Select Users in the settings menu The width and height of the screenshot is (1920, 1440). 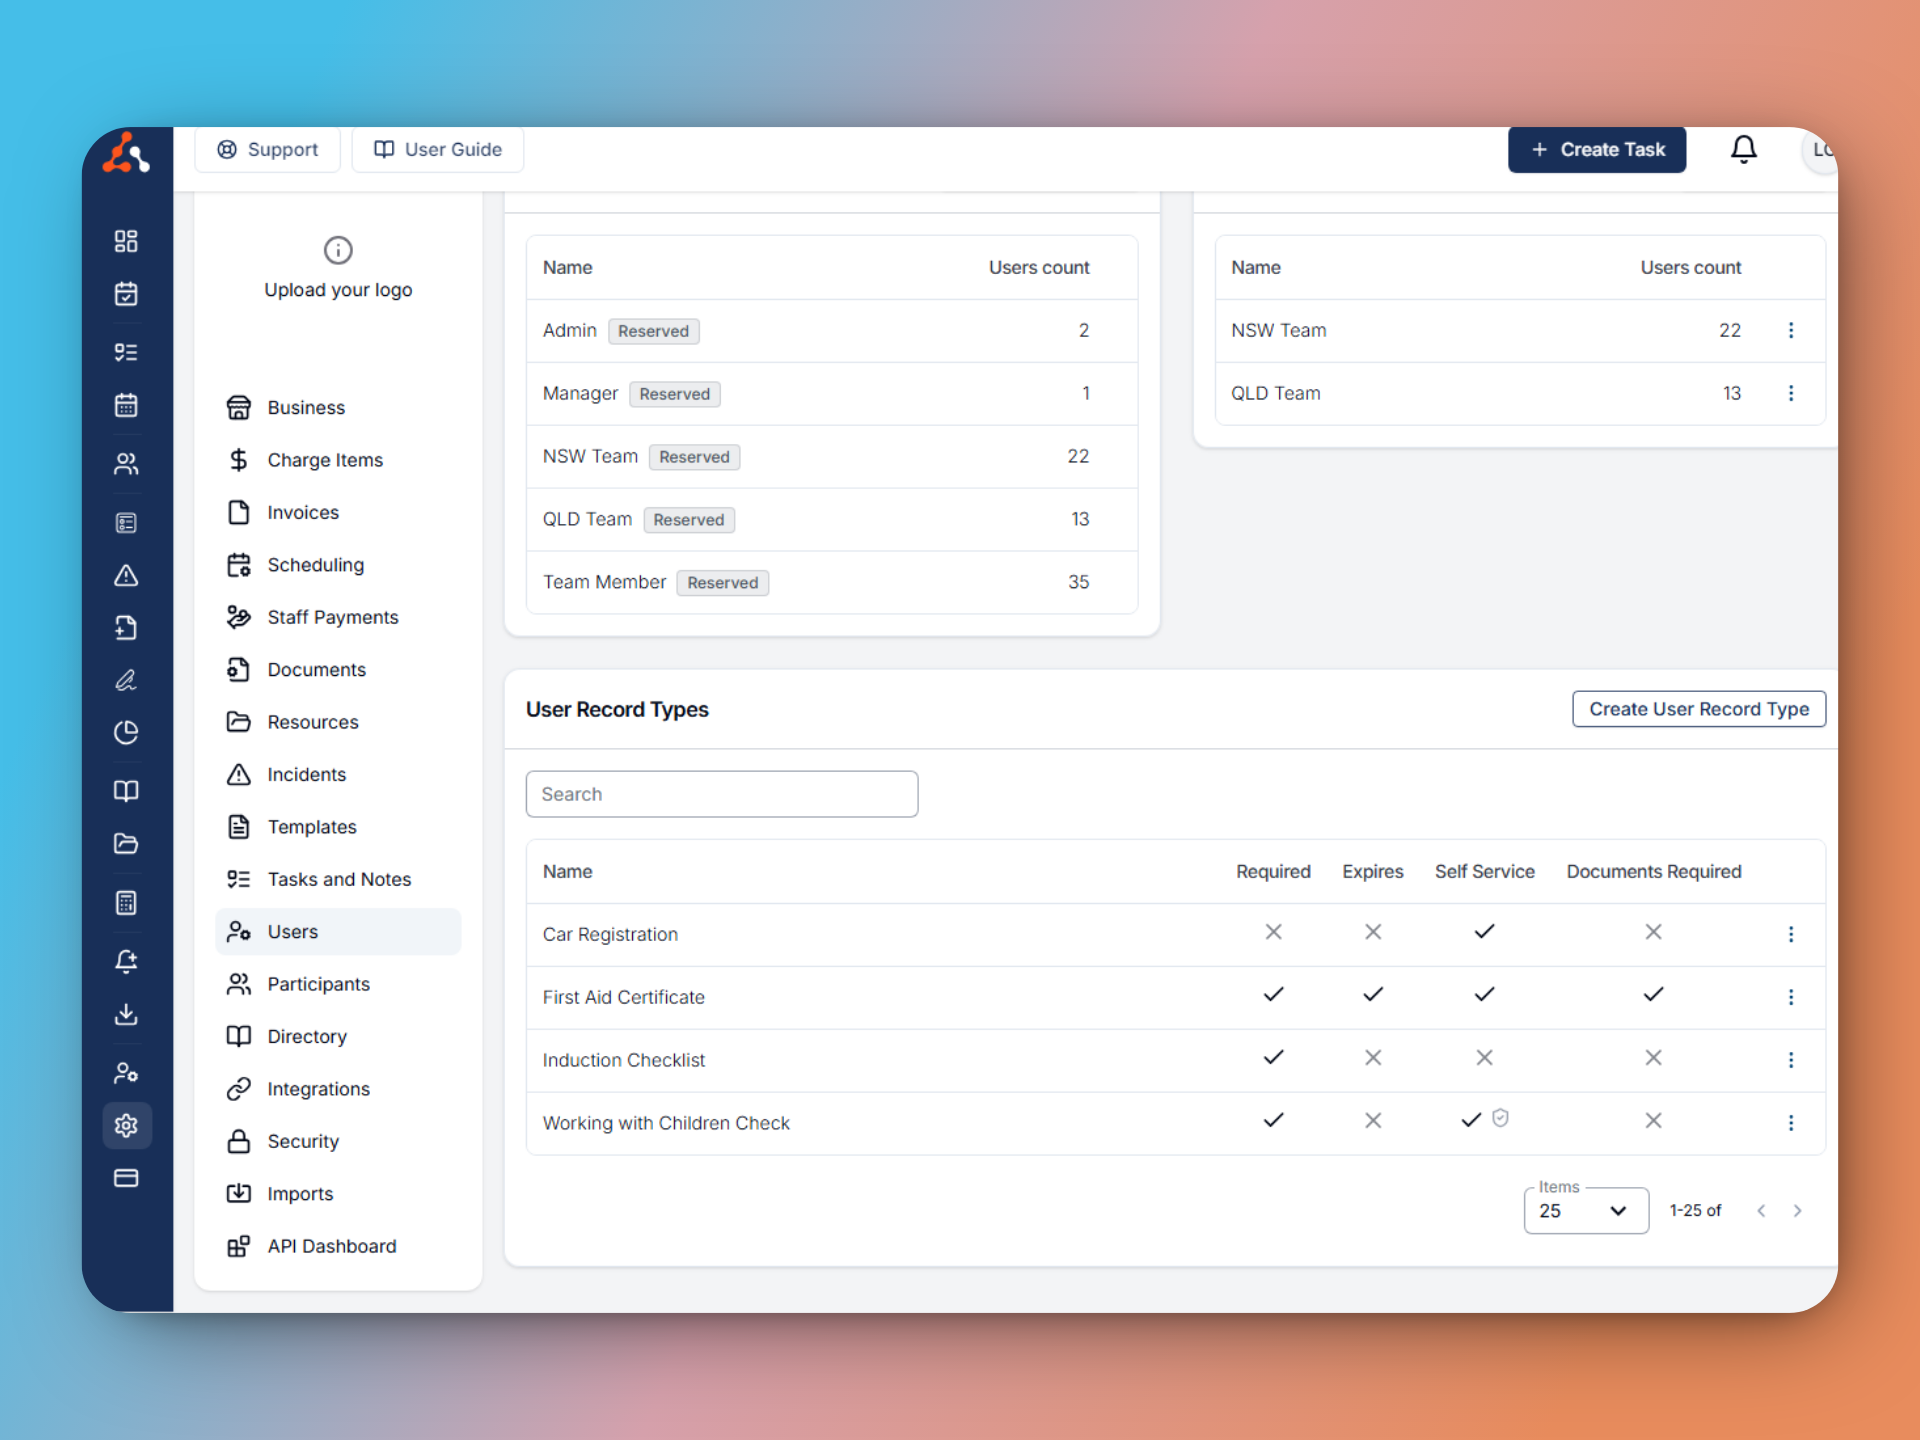pos(292,931)
